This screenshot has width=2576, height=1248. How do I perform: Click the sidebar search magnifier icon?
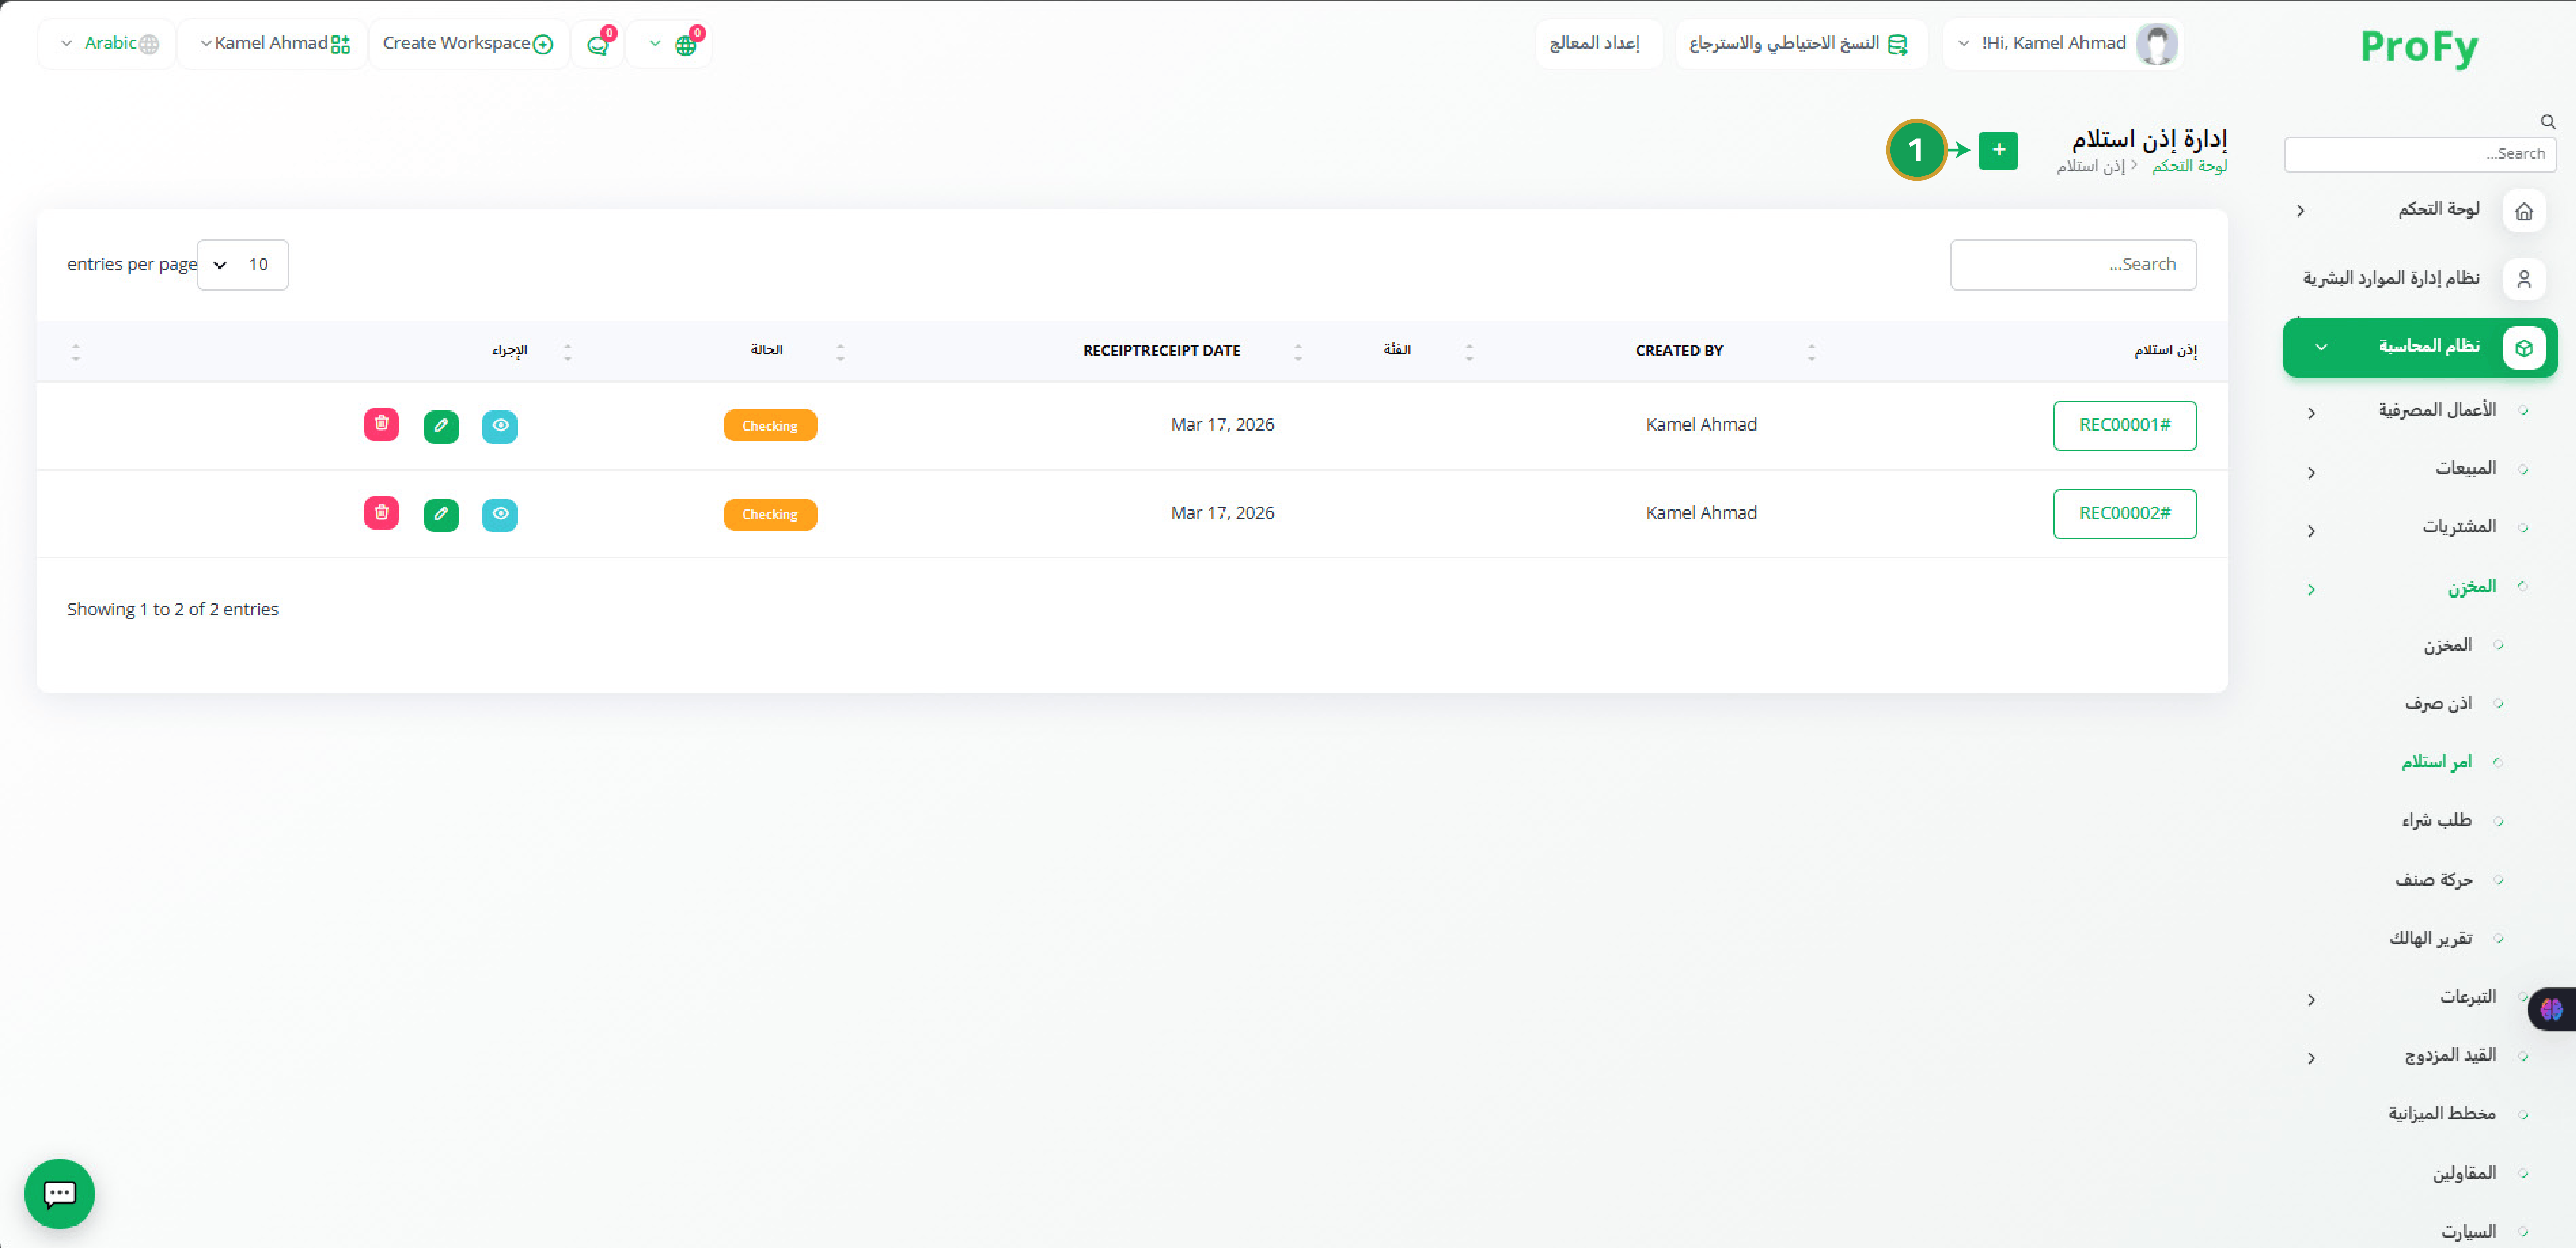2547,122
